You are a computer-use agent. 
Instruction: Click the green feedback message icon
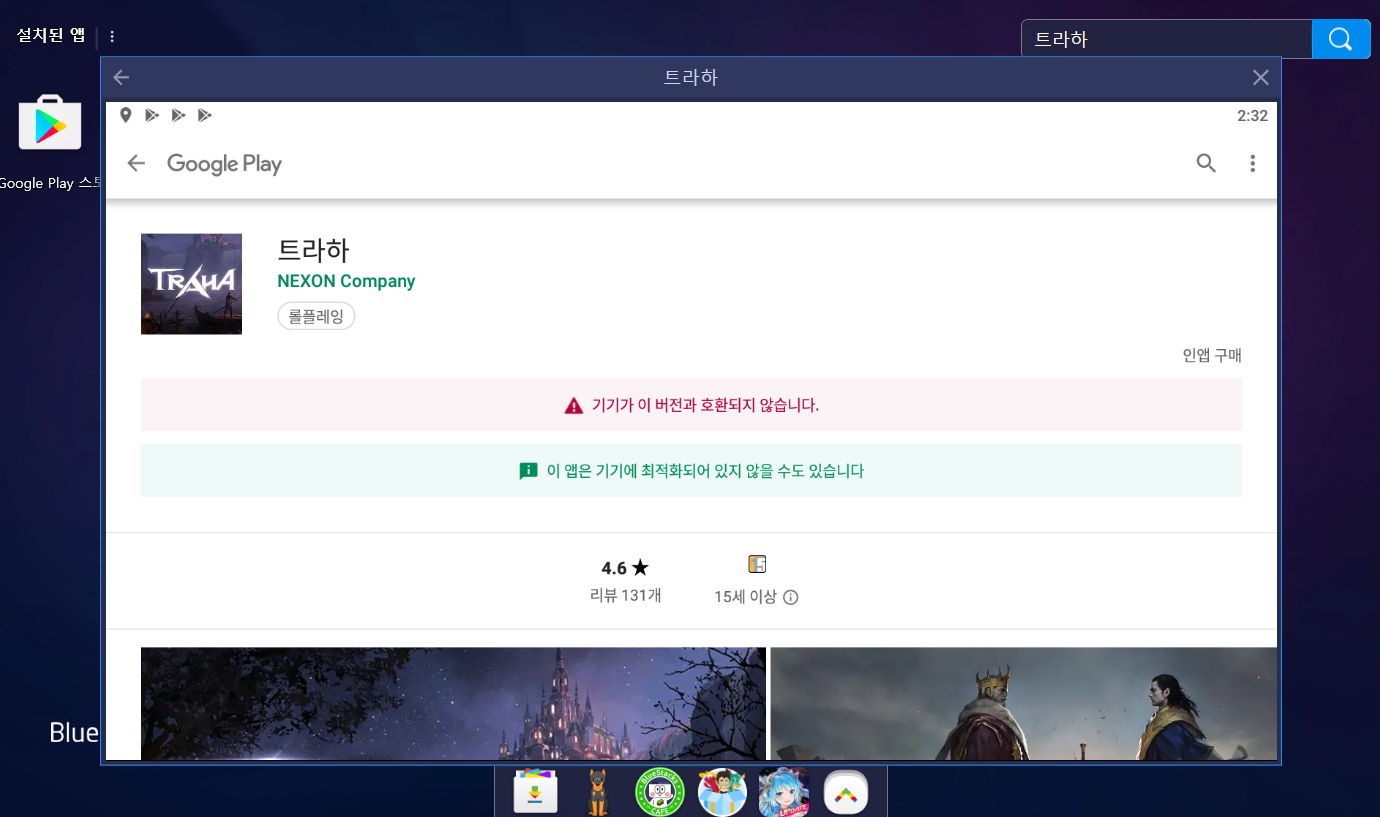[529, 471]
